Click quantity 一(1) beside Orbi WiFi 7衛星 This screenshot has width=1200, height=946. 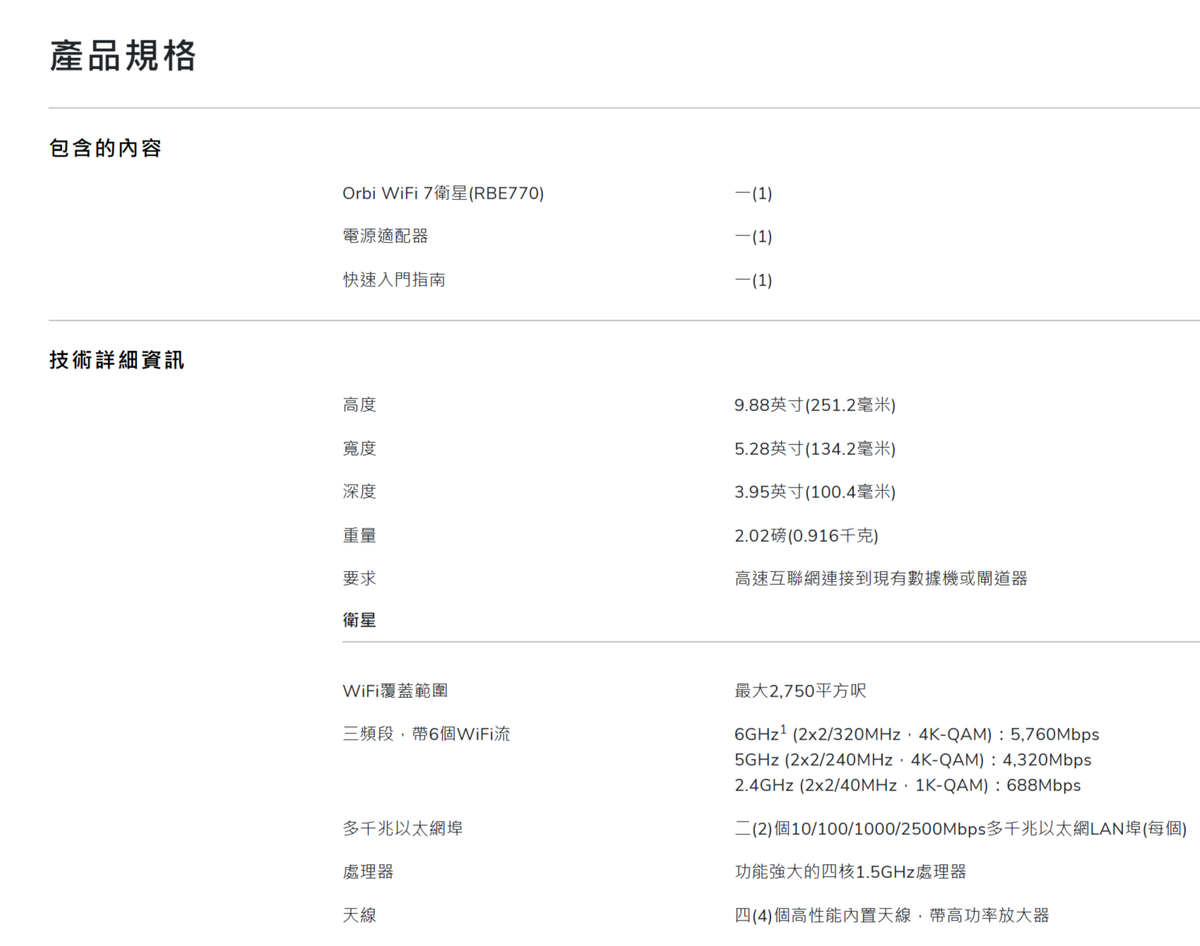(753, 193)
